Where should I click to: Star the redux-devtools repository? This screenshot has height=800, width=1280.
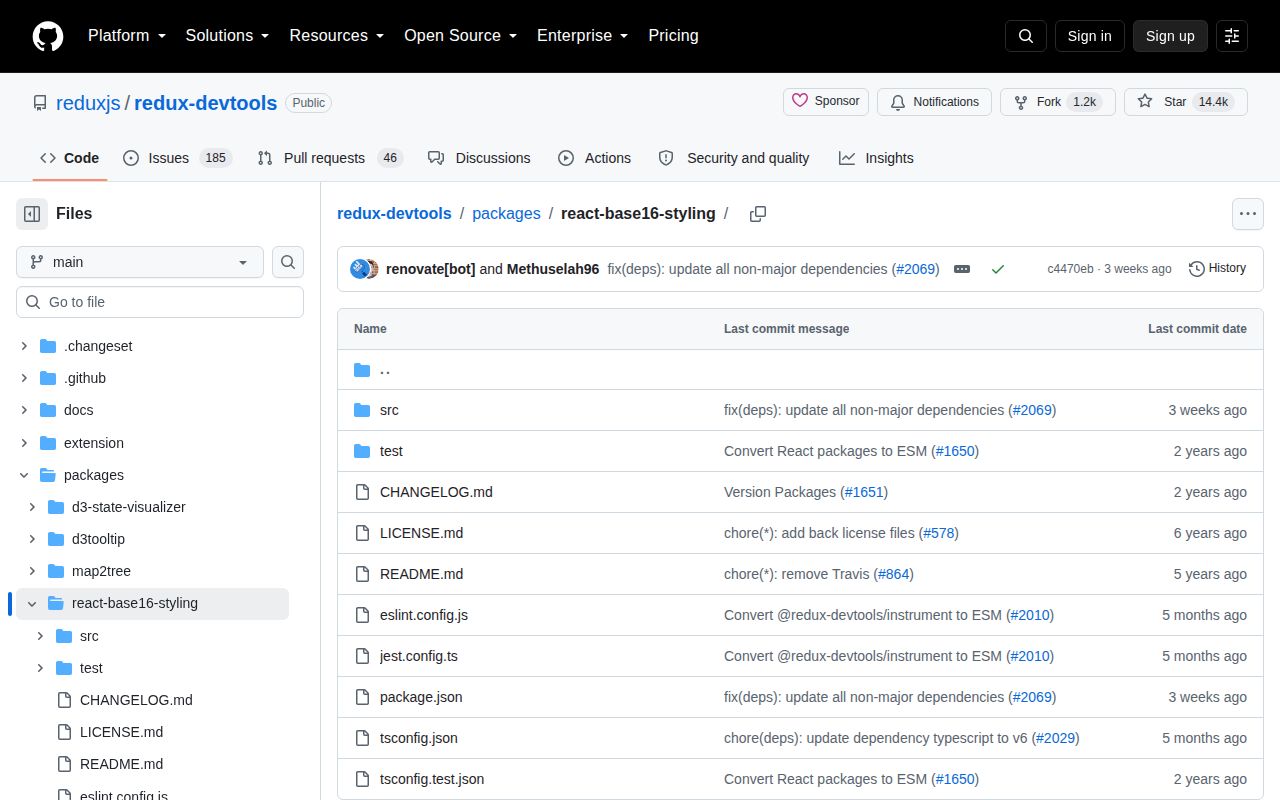pos(1186,102)
